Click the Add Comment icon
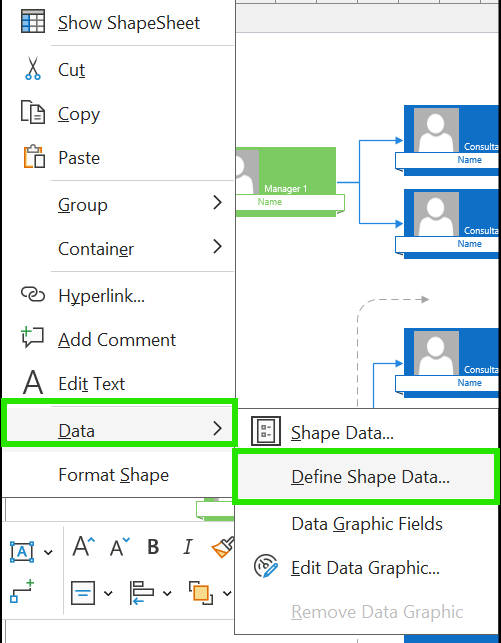 point(32,337)
